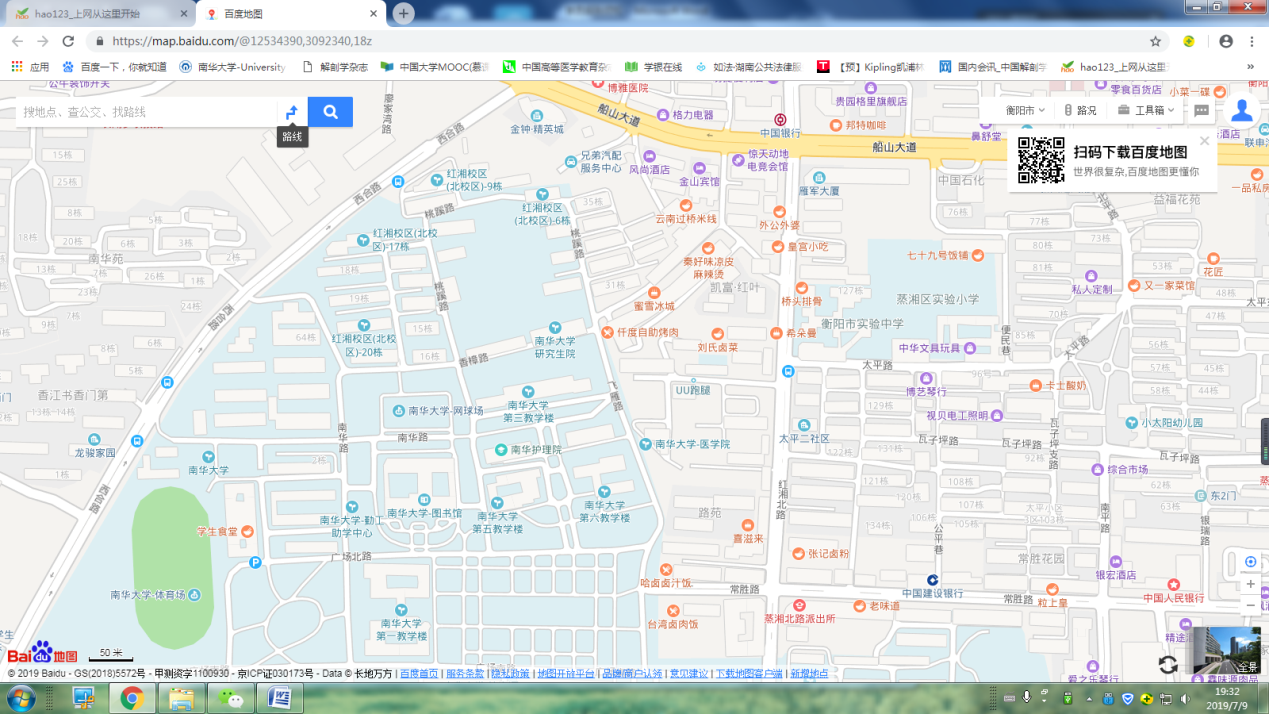
Task: Click the 意见建议 footer link
Action: coord(688,674)
